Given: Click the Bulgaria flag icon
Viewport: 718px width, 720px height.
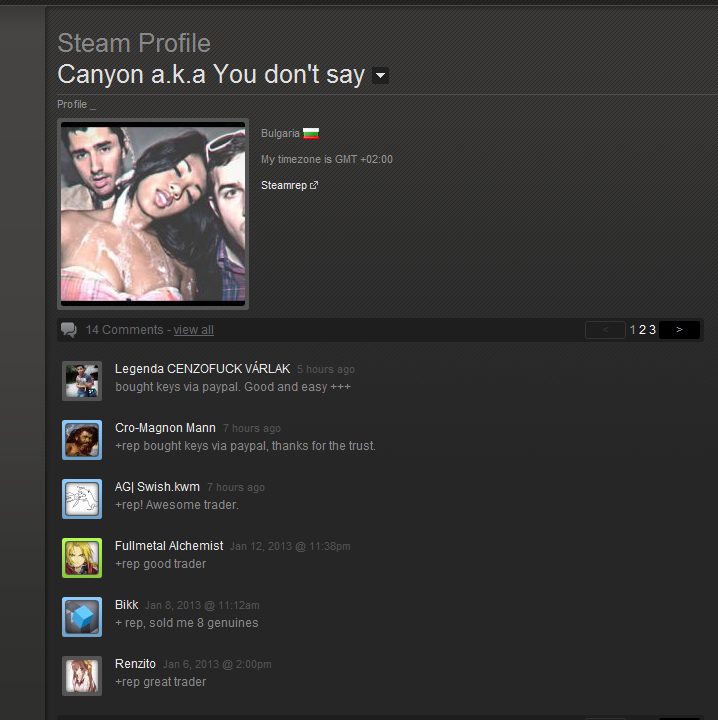Looking at the screenshot, I should (311, 134).
